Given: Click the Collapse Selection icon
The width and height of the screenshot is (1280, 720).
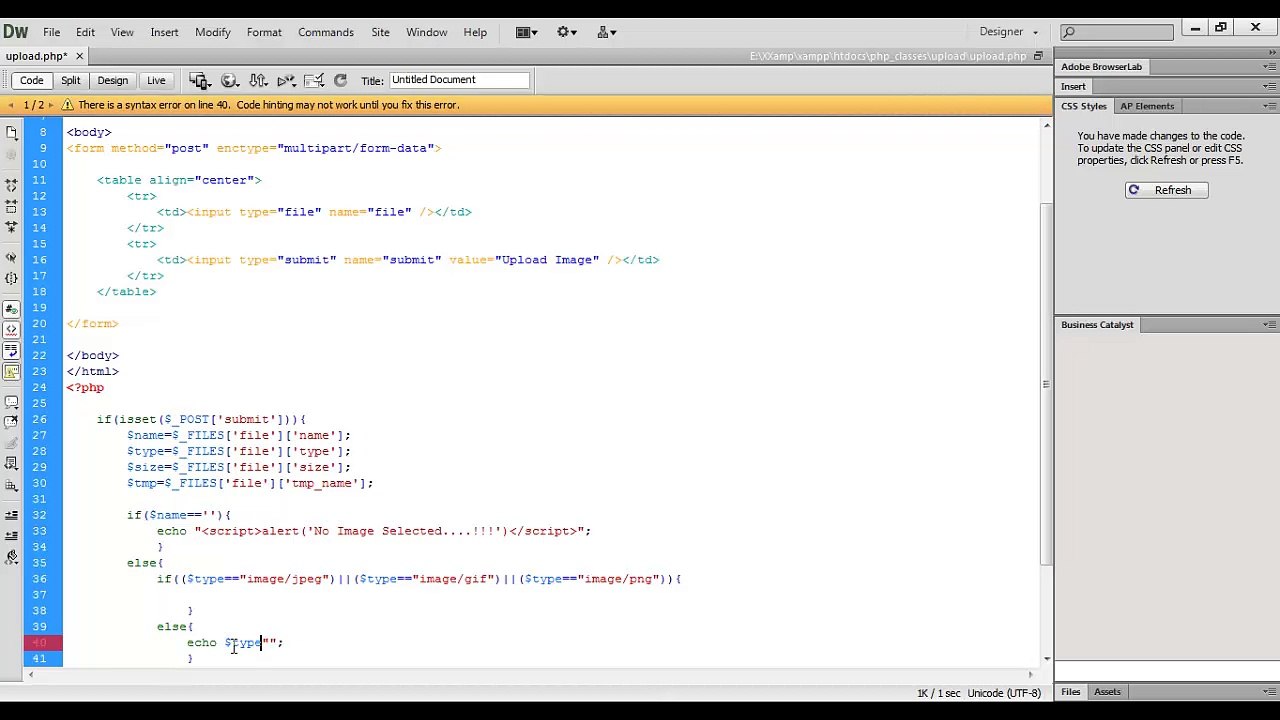Looking at the screenshot, I should pos(12,205).
